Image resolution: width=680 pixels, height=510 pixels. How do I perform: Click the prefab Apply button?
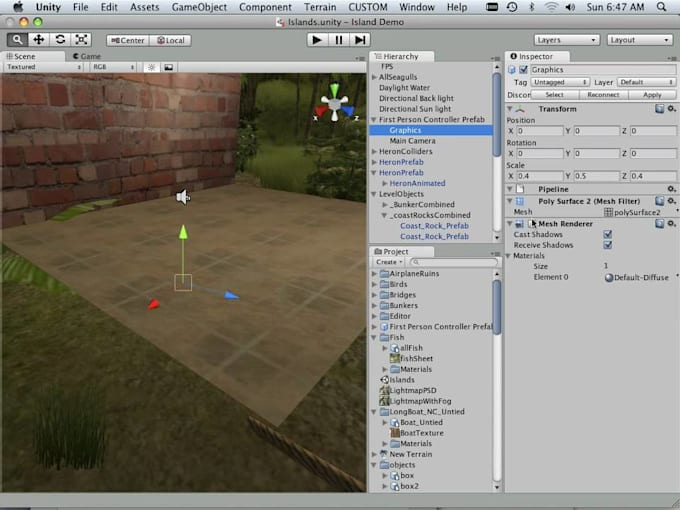652,95
